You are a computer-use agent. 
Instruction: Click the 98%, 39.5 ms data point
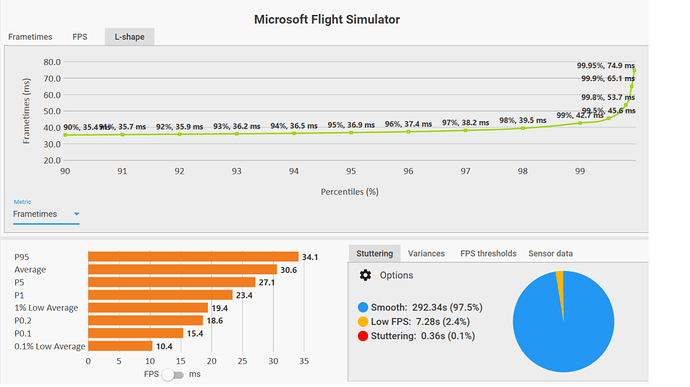click(x=523, y=128)
